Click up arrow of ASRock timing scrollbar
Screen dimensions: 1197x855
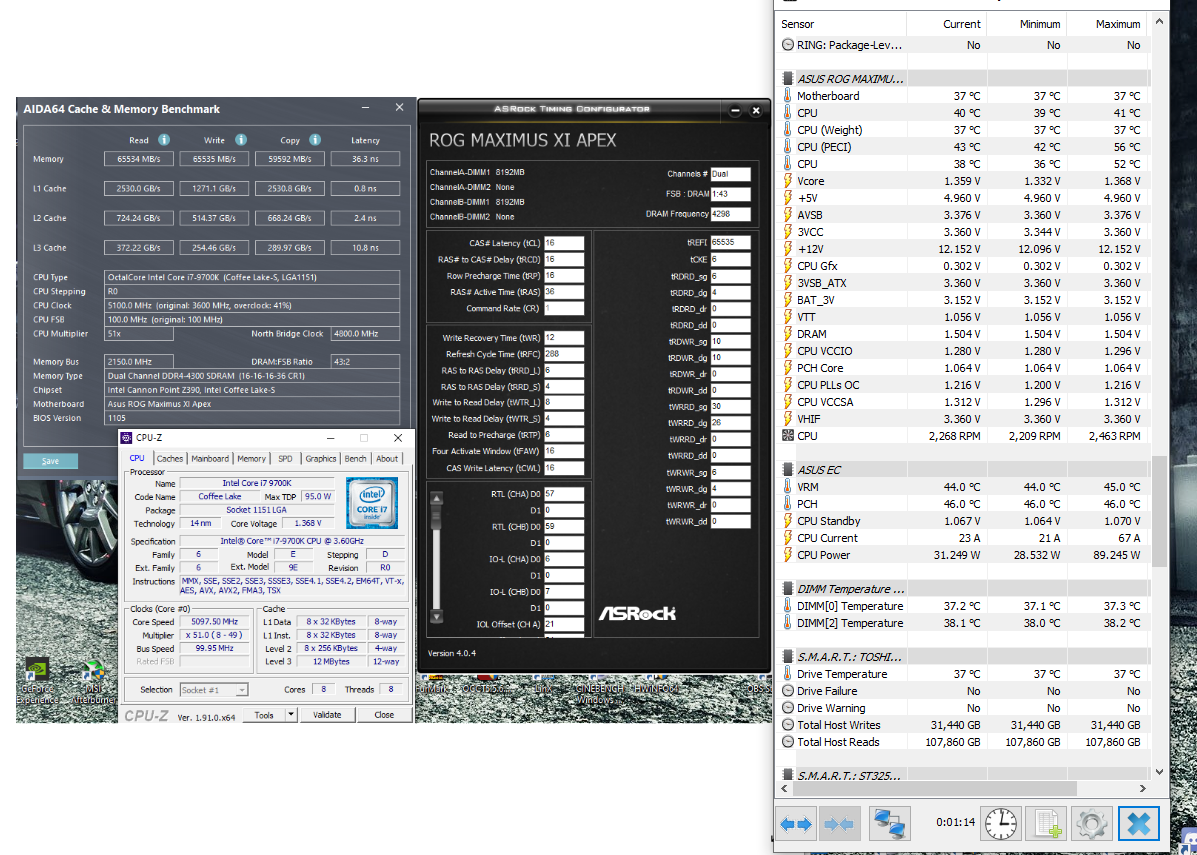tap(437, 498)
